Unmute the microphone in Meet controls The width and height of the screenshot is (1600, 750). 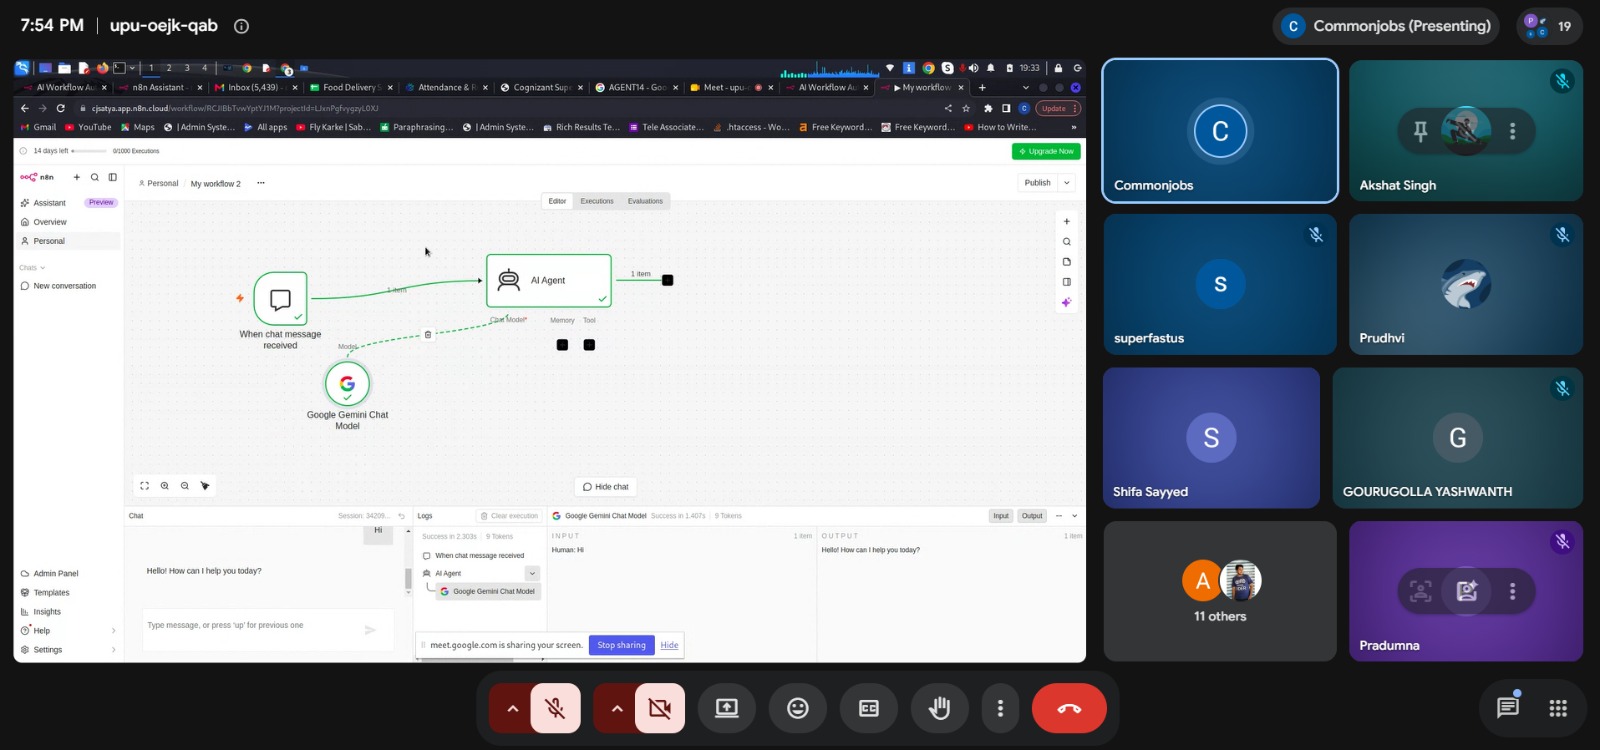point(555,708)
